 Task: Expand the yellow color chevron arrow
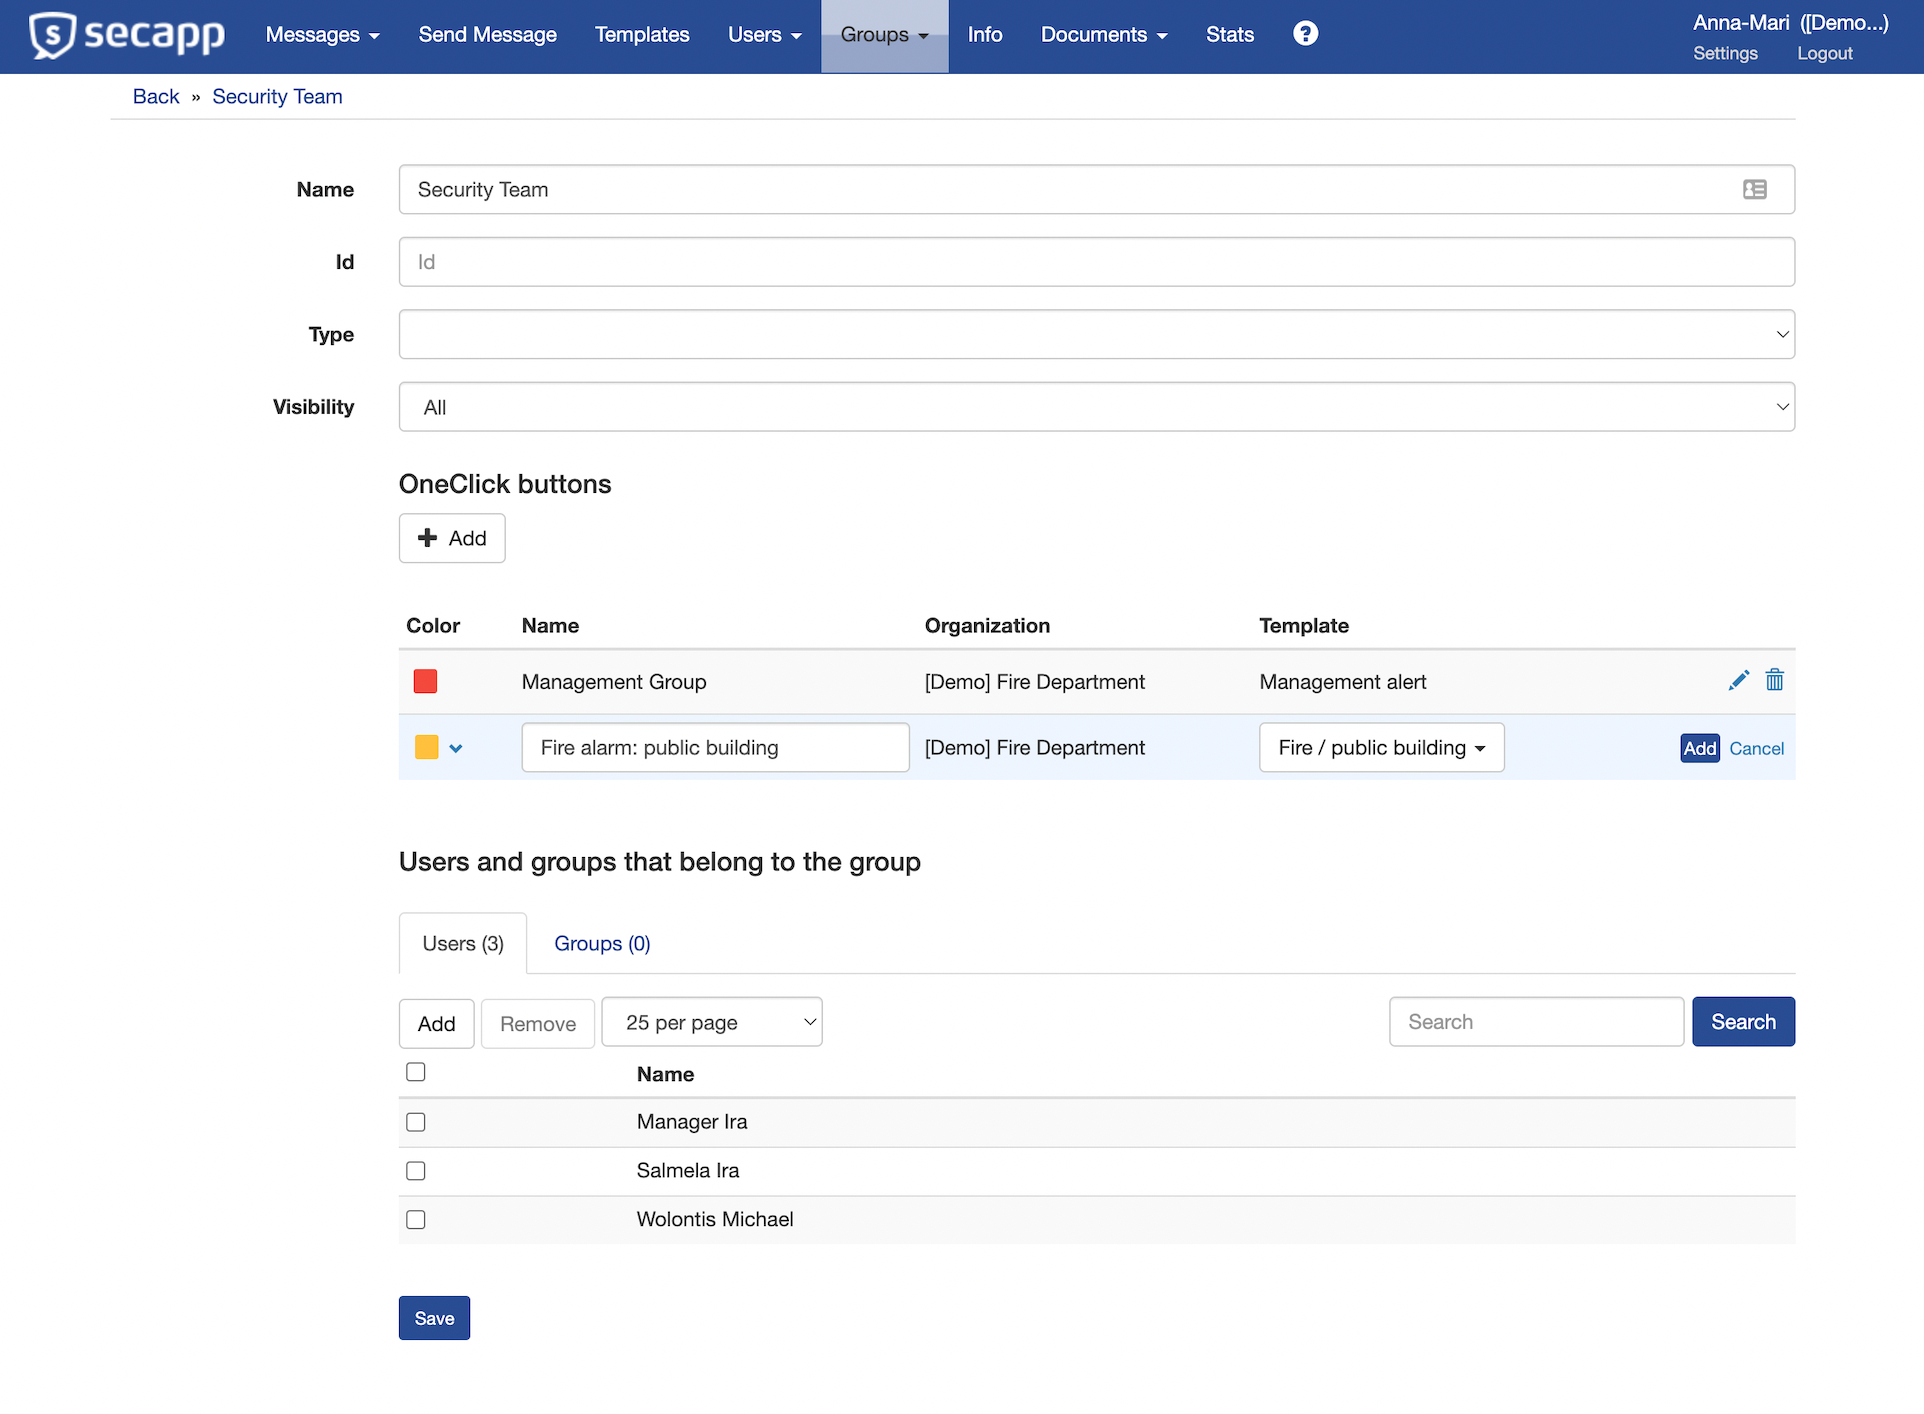pos(456,748)
